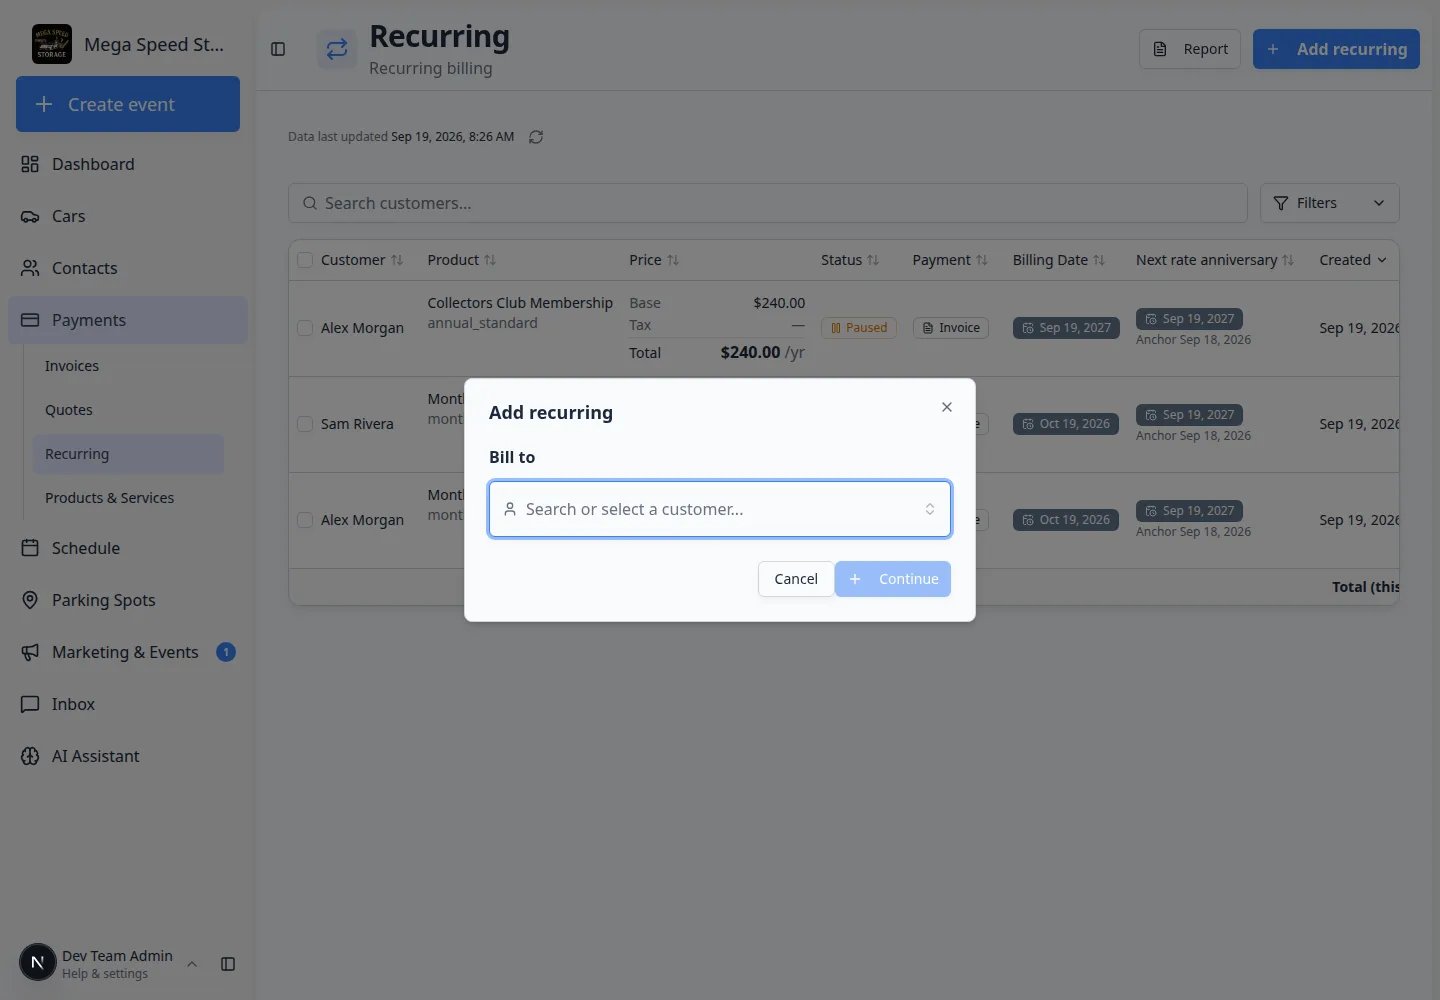Toggle the select-all customers checkbox

[305, 260]
